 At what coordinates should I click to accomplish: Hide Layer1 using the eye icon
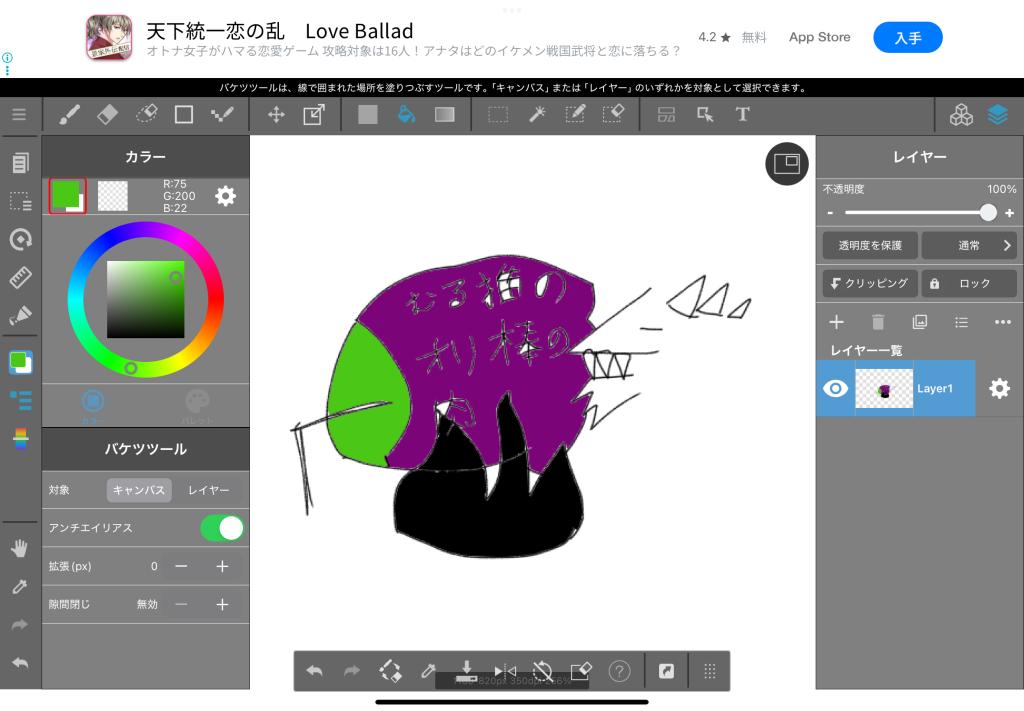[835, 389]
